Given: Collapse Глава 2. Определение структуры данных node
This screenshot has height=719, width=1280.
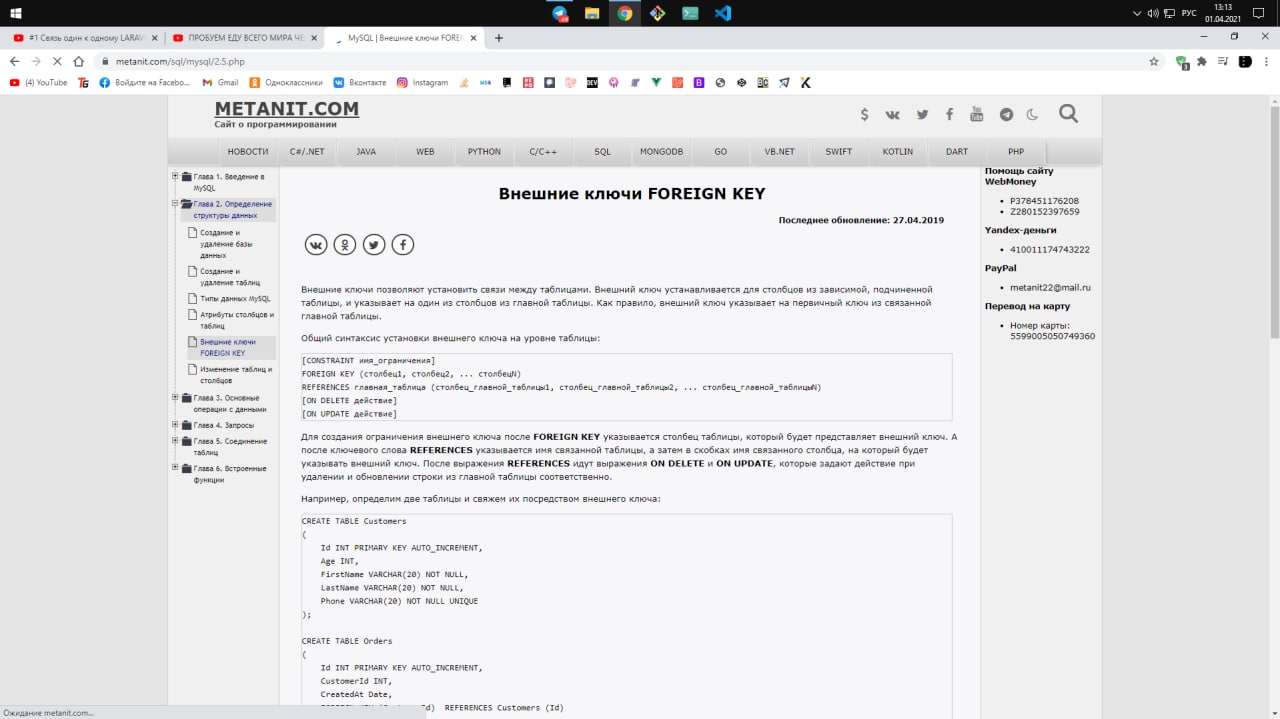Looking at the screenshot, I should (175, 204).
